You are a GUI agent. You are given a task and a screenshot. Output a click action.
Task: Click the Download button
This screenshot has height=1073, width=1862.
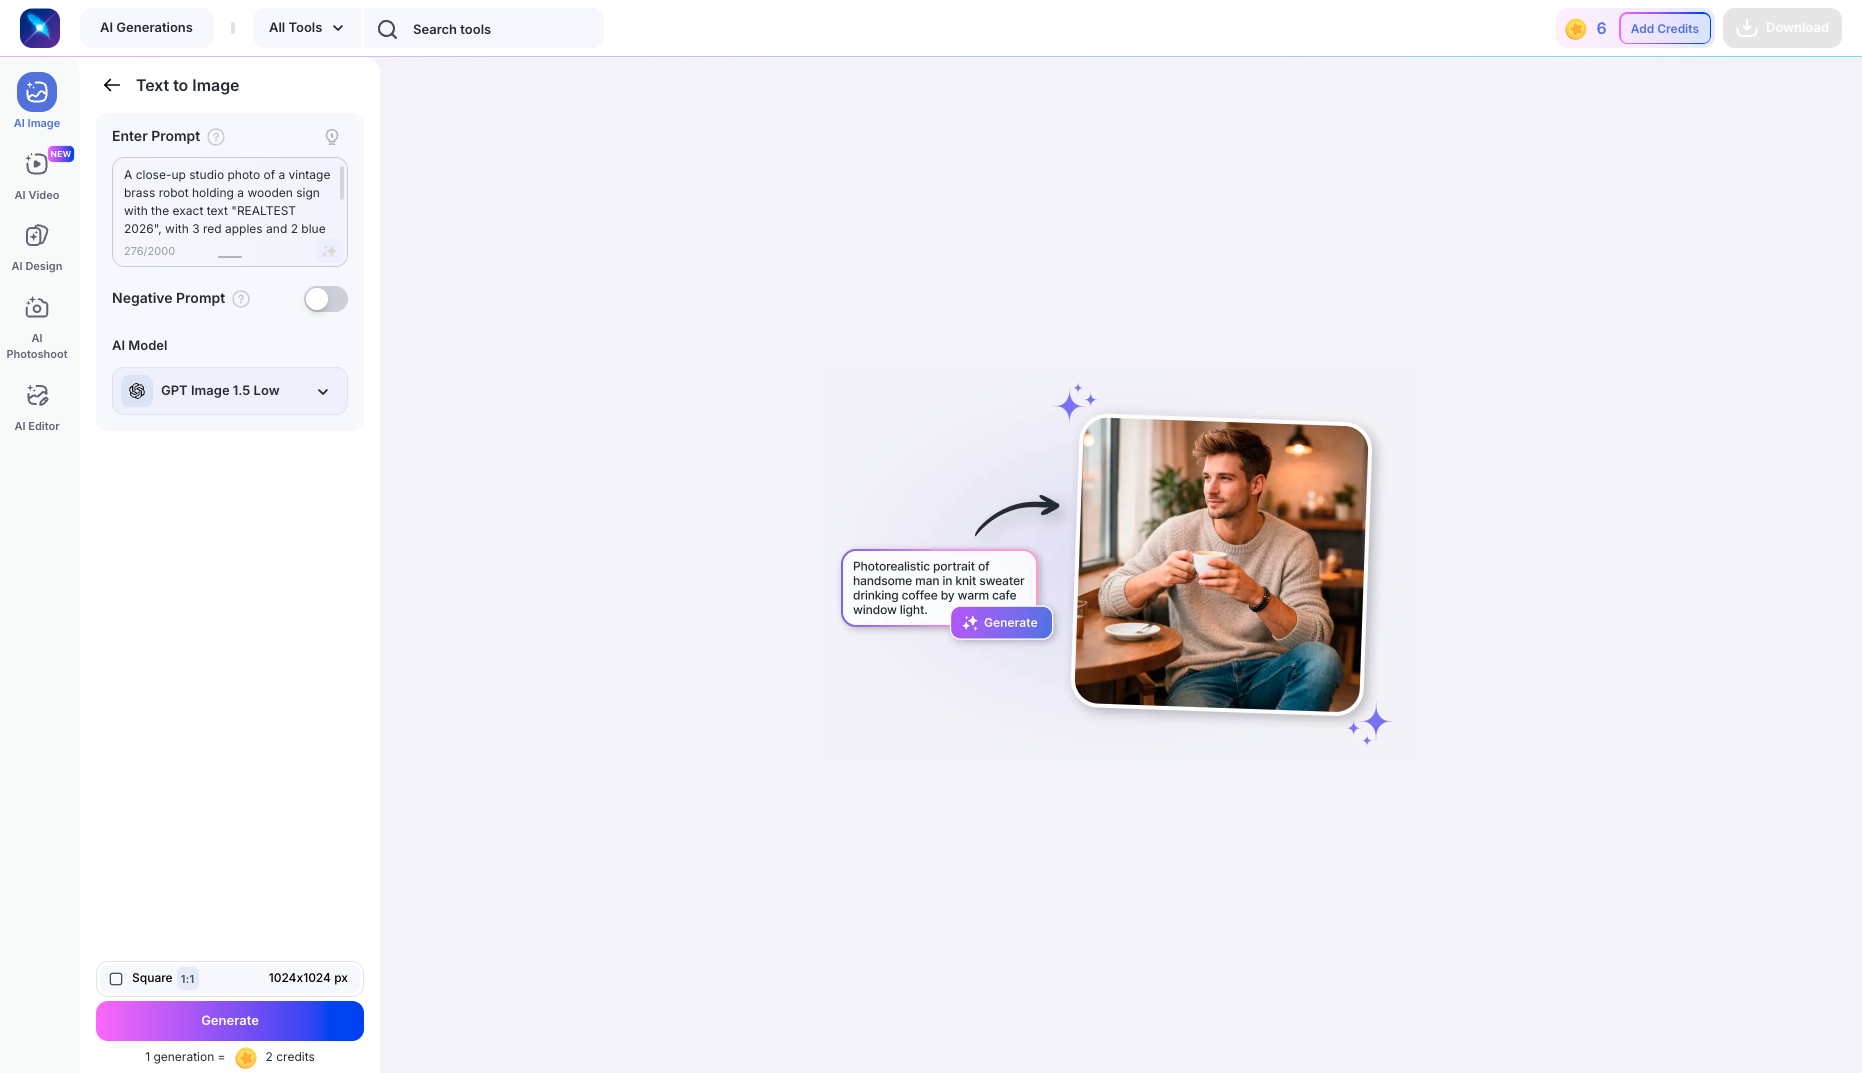coord(1782,28)
